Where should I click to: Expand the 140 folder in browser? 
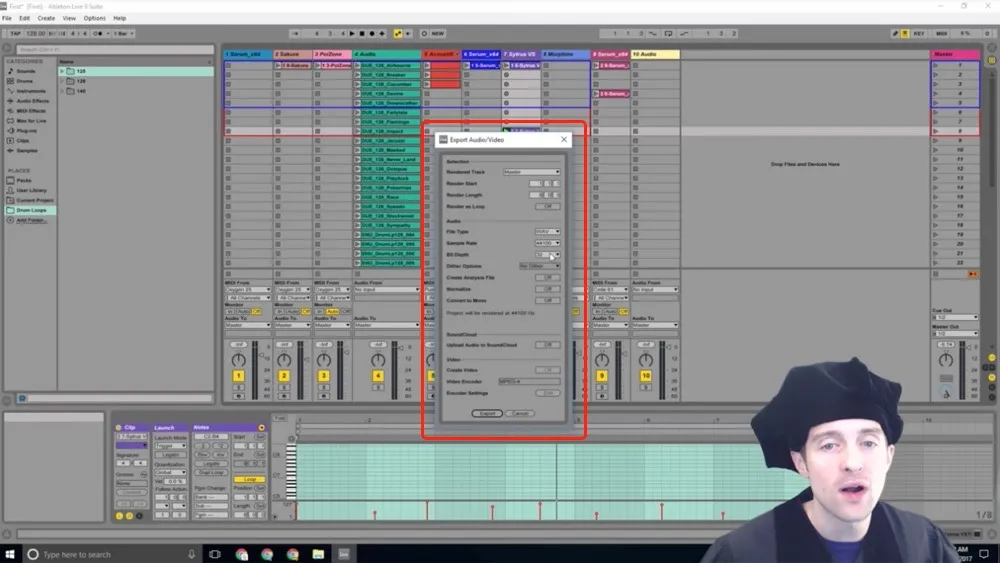pyautogui.click(x=62, y=91)
